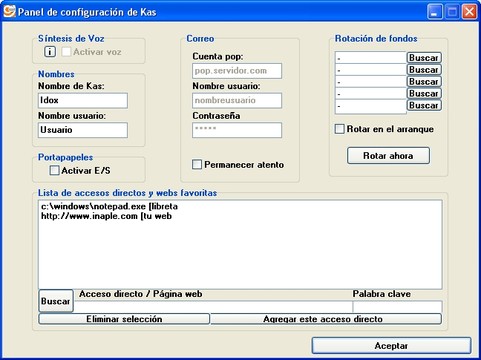
Task: Focus the Palabra clave field
Action: (398, 307)
